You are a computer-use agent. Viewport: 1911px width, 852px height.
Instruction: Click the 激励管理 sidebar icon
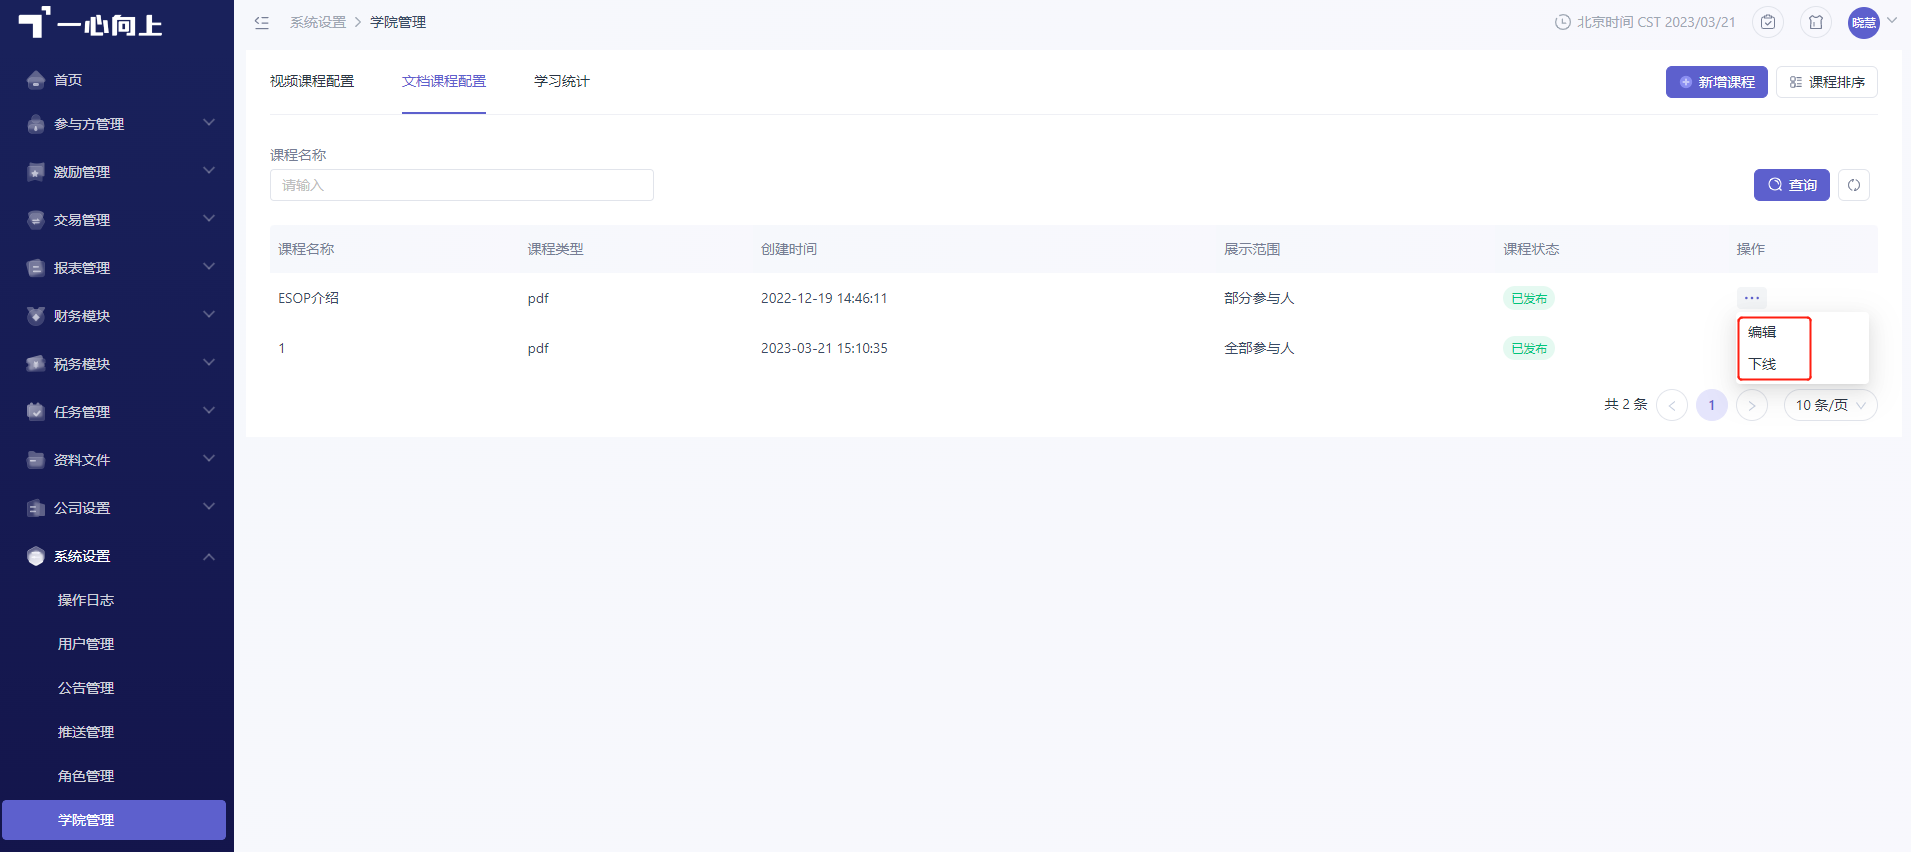[x=36, y=172]
